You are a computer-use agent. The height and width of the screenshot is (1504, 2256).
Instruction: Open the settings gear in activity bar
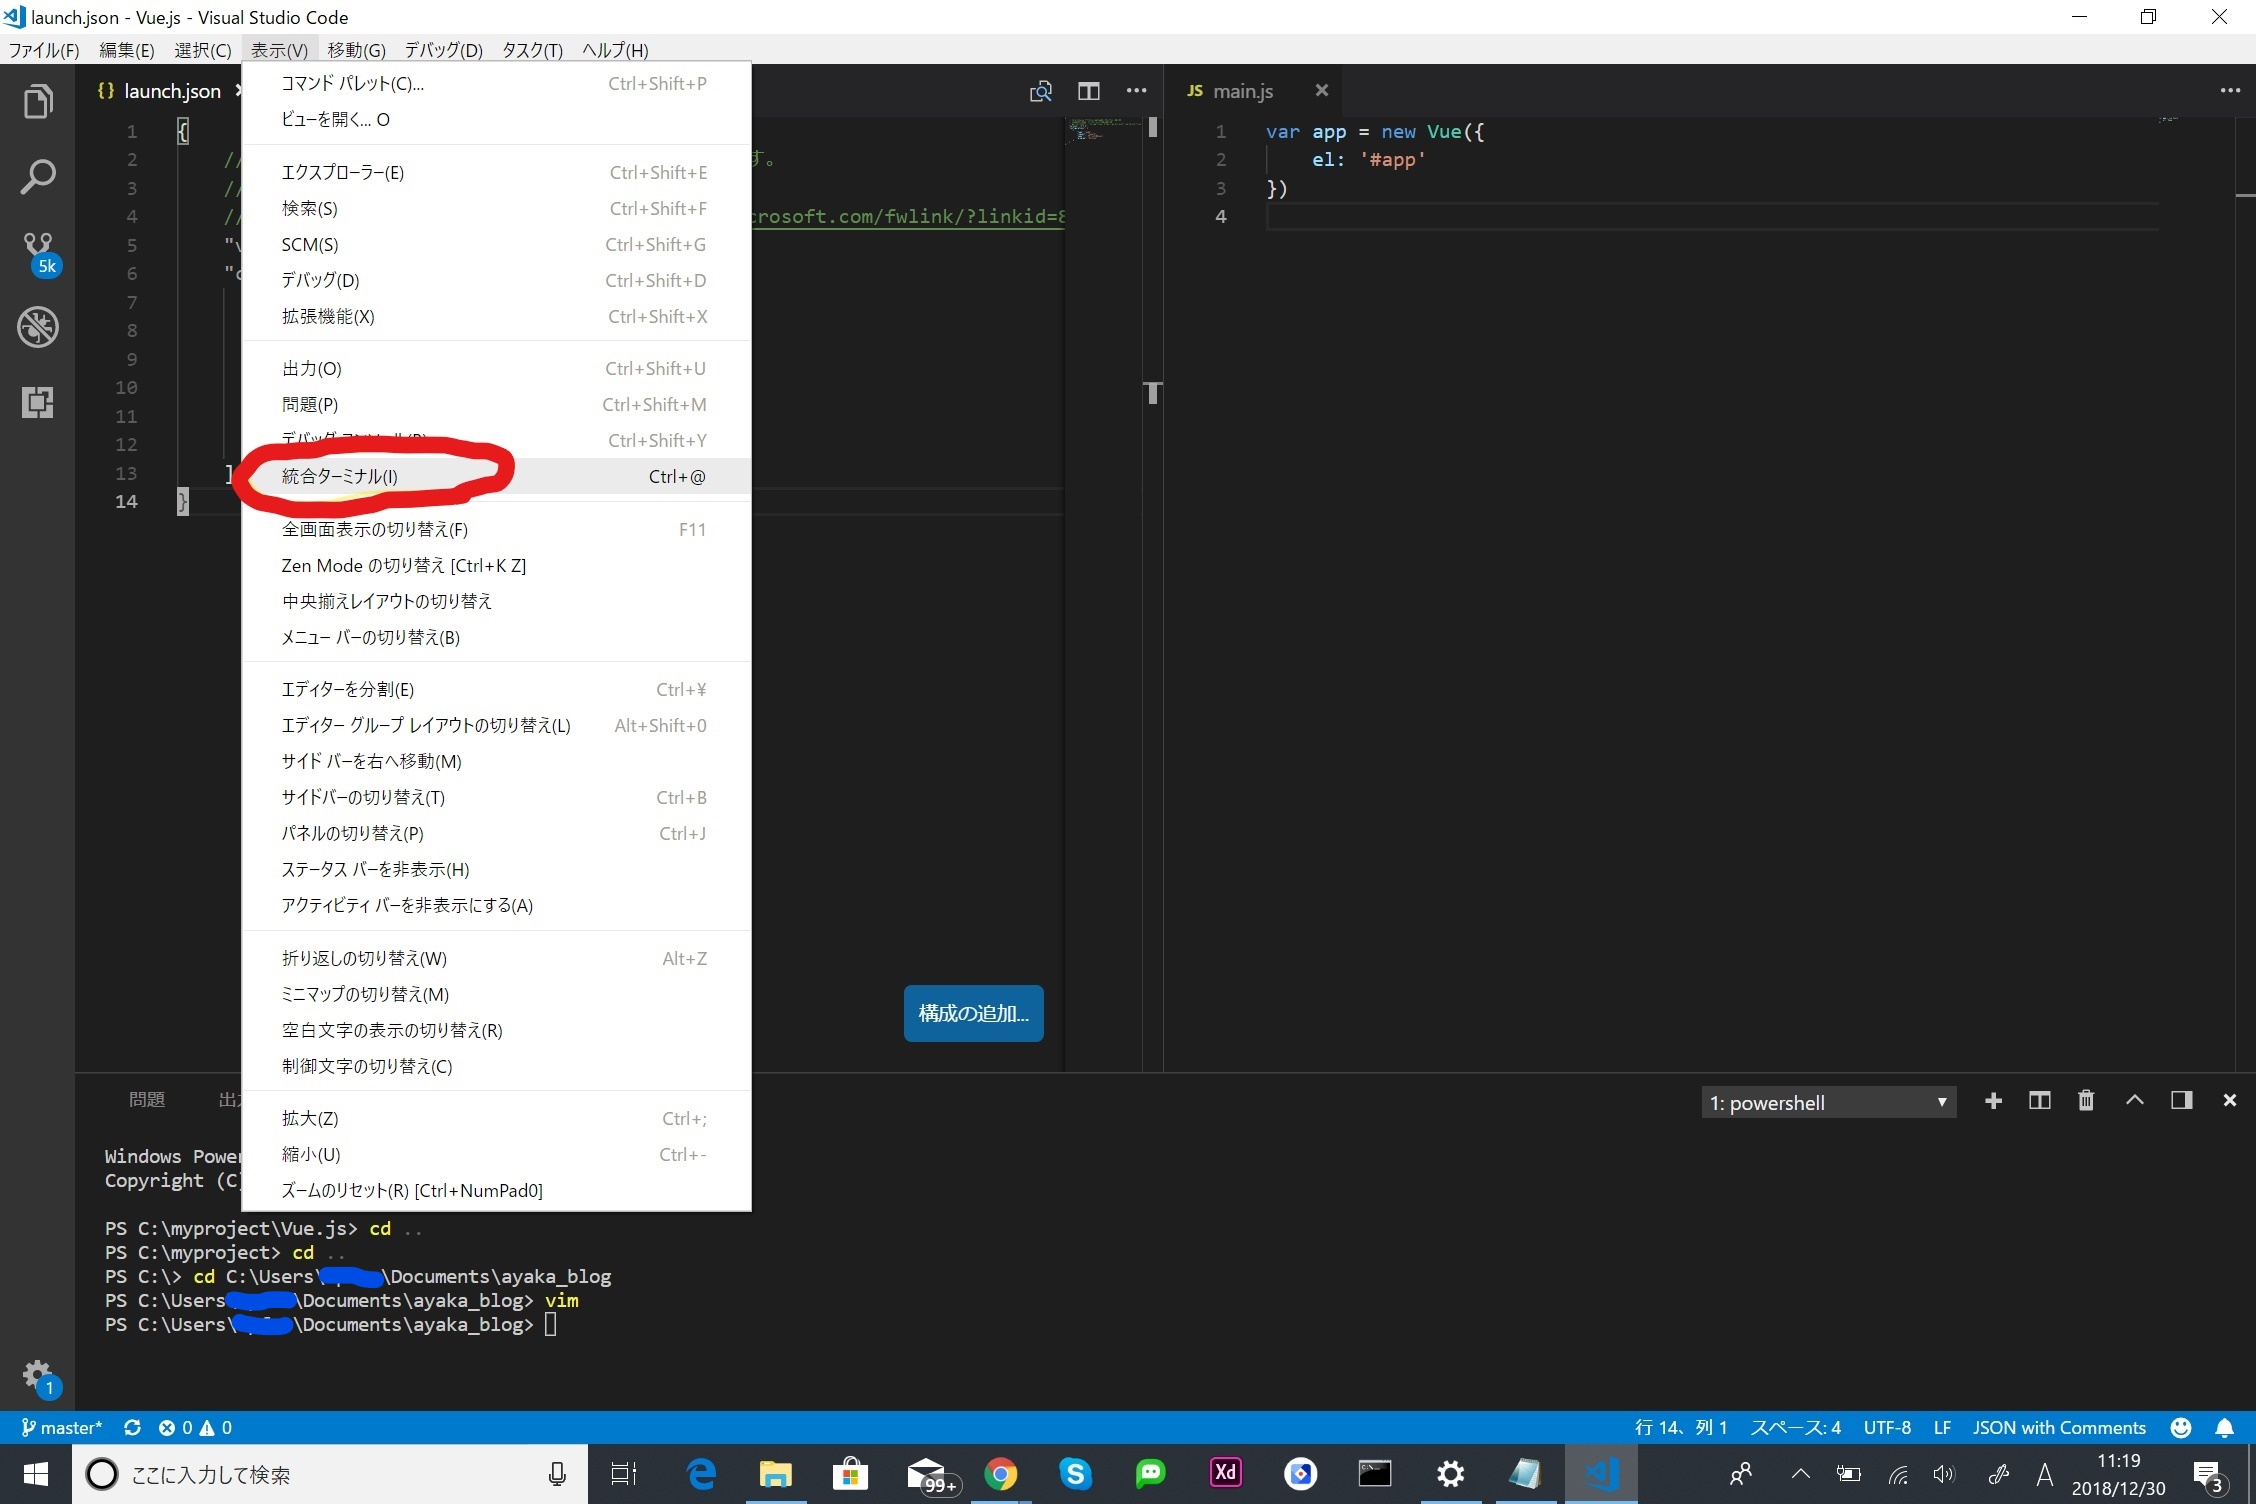point(38,1376)
